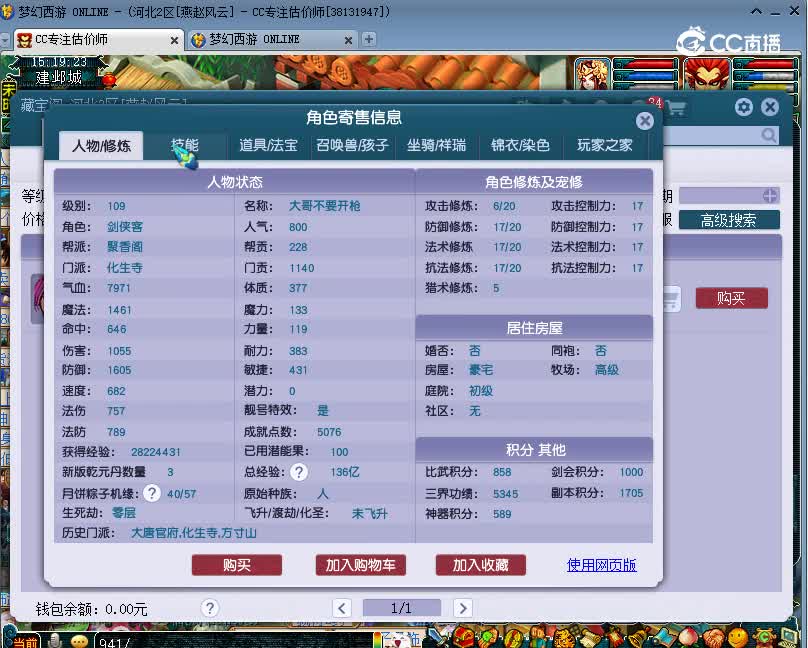
Task: Open settings gear in 藏宝阁 window
Action: tap(744, 107)
